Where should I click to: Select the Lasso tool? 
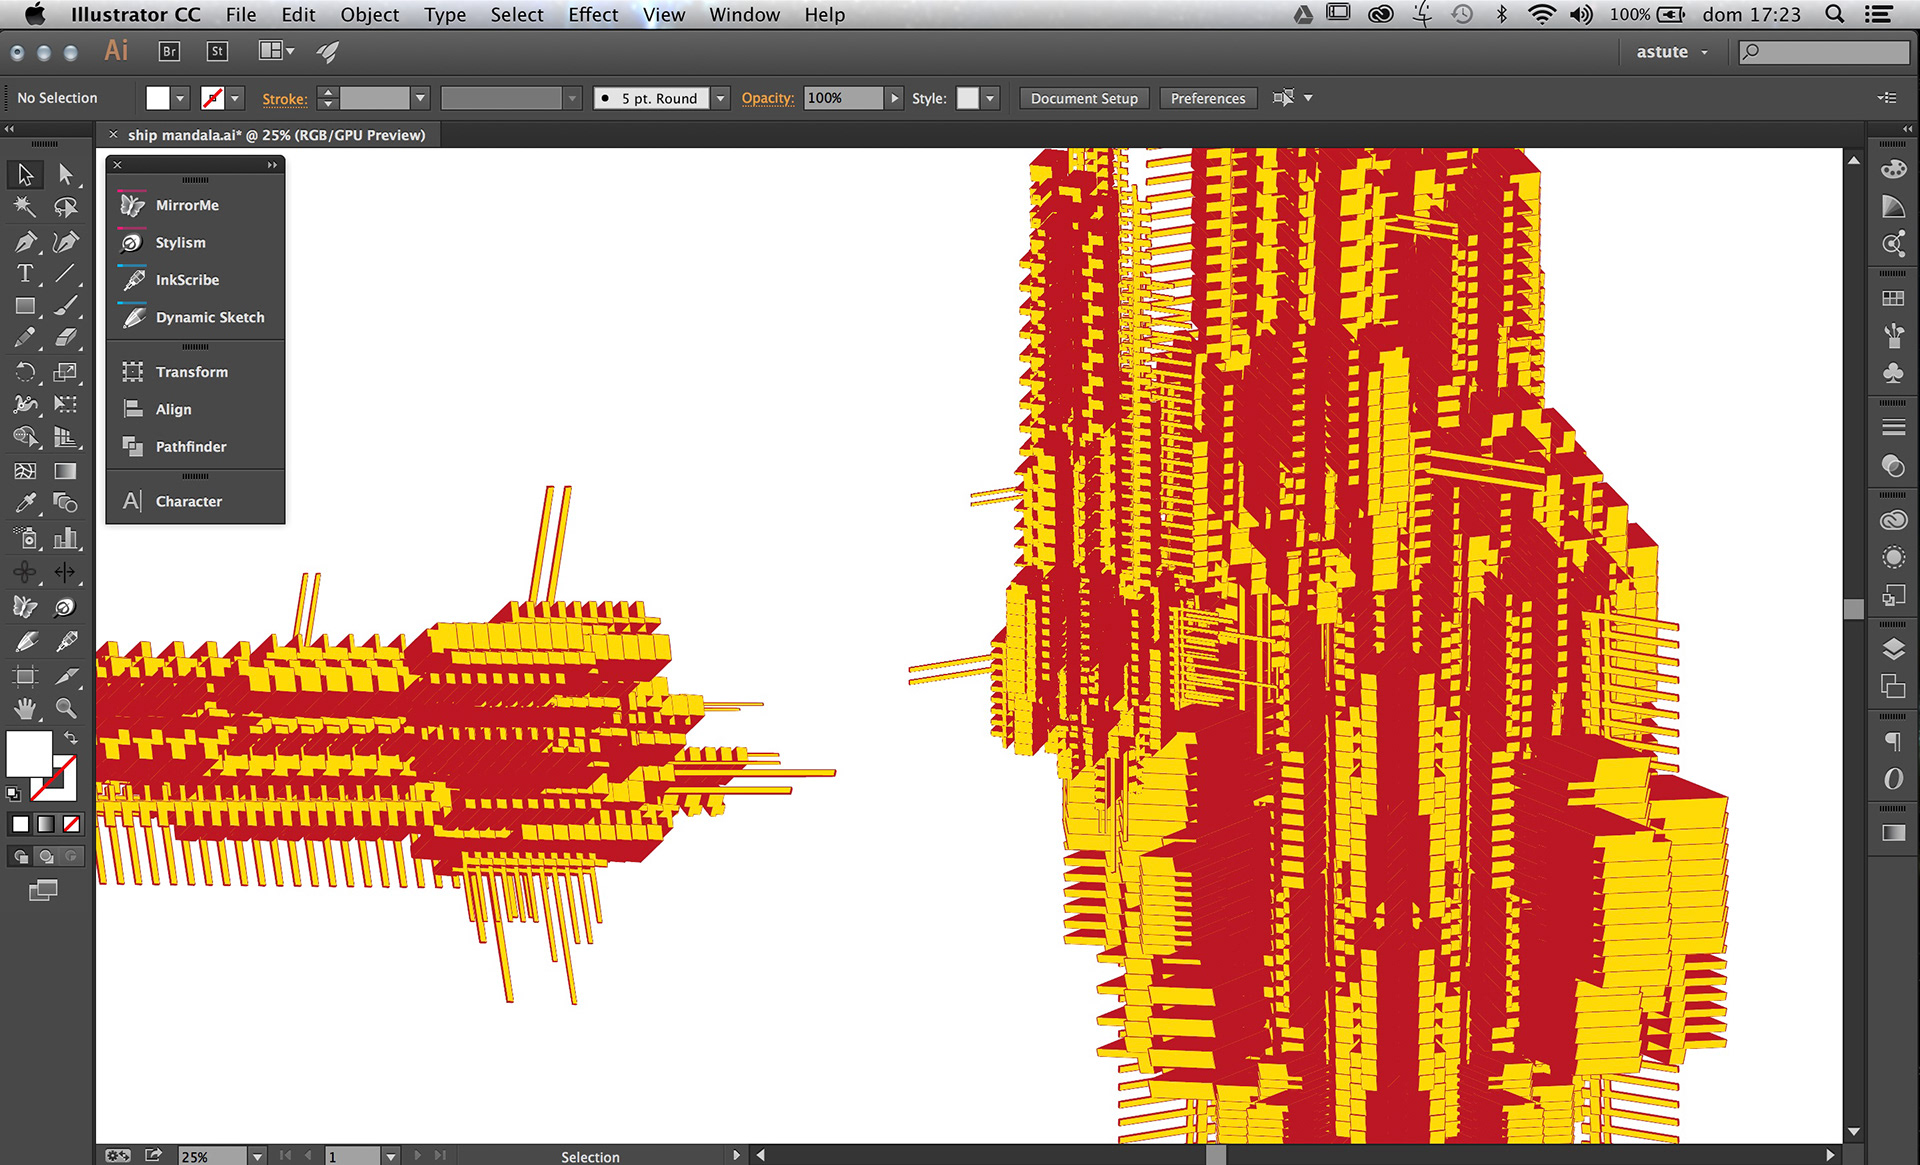(x=65, y=207)
